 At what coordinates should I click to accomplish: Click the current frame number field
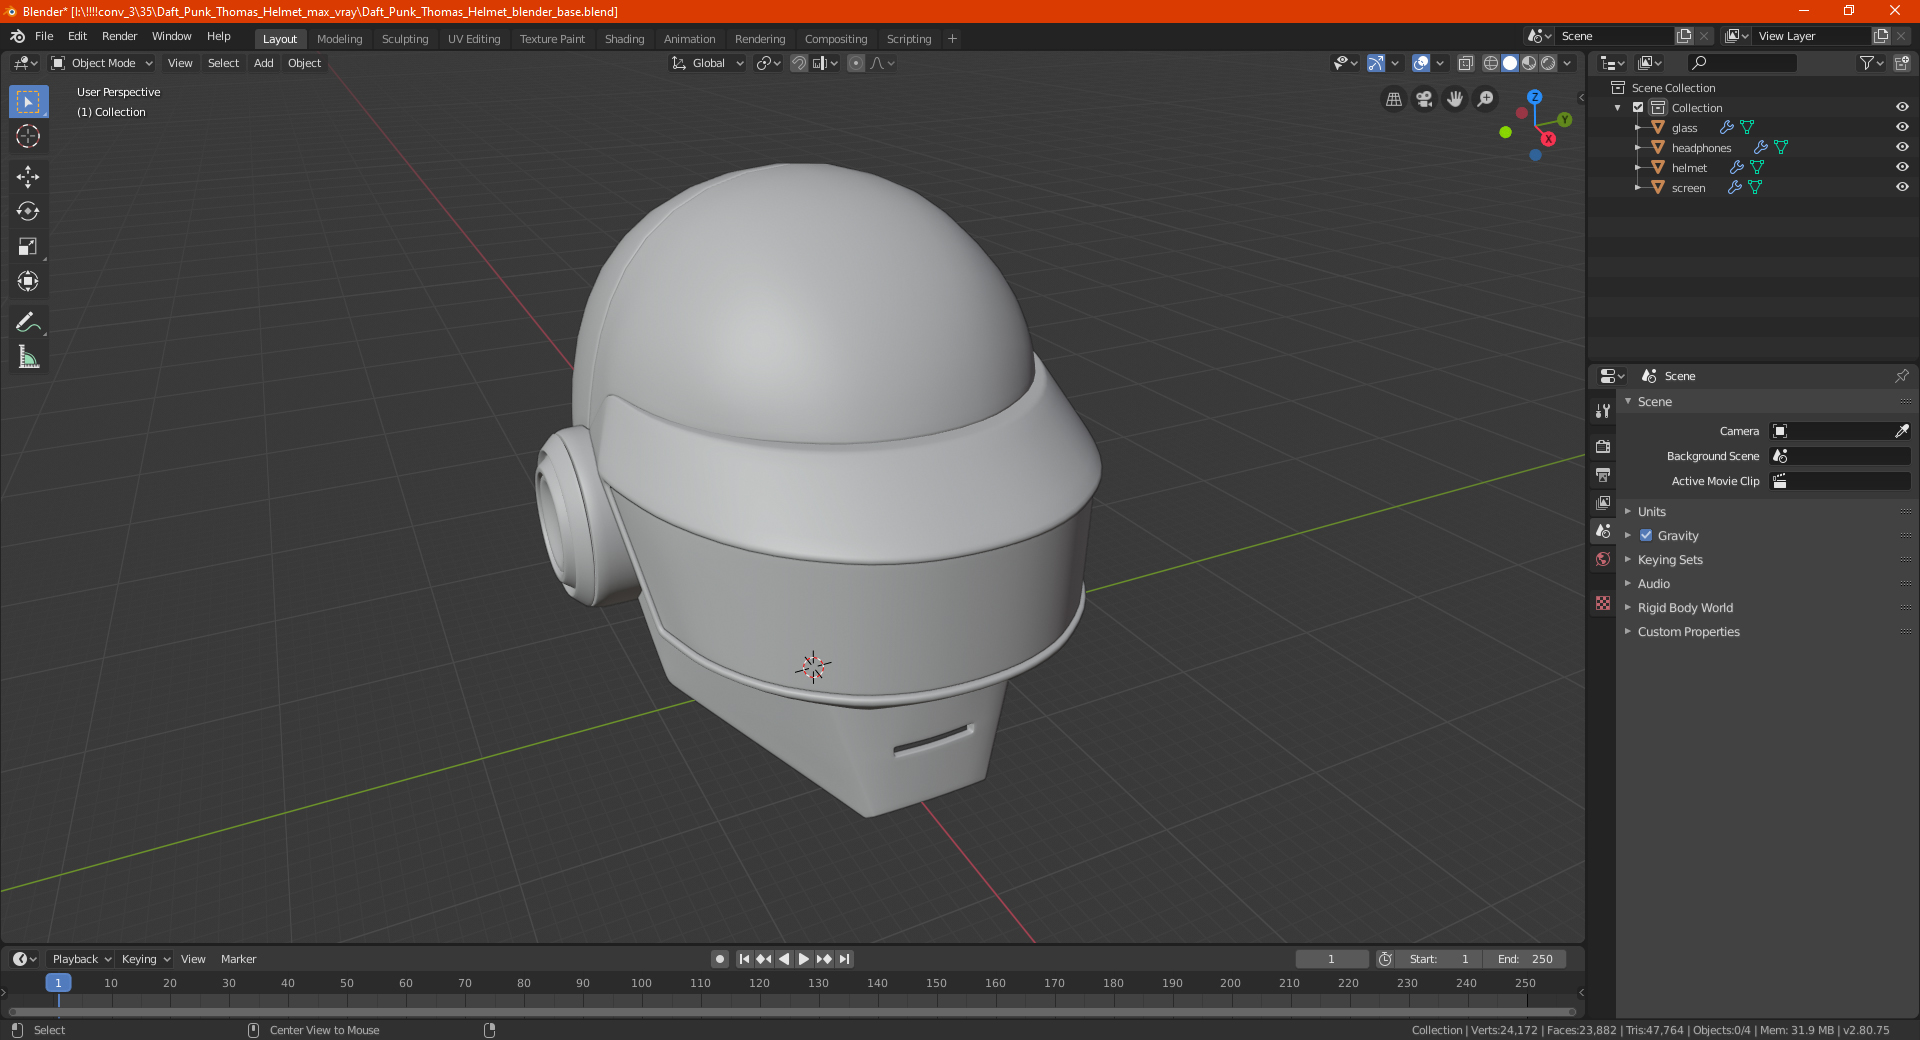coord(1331,959)
